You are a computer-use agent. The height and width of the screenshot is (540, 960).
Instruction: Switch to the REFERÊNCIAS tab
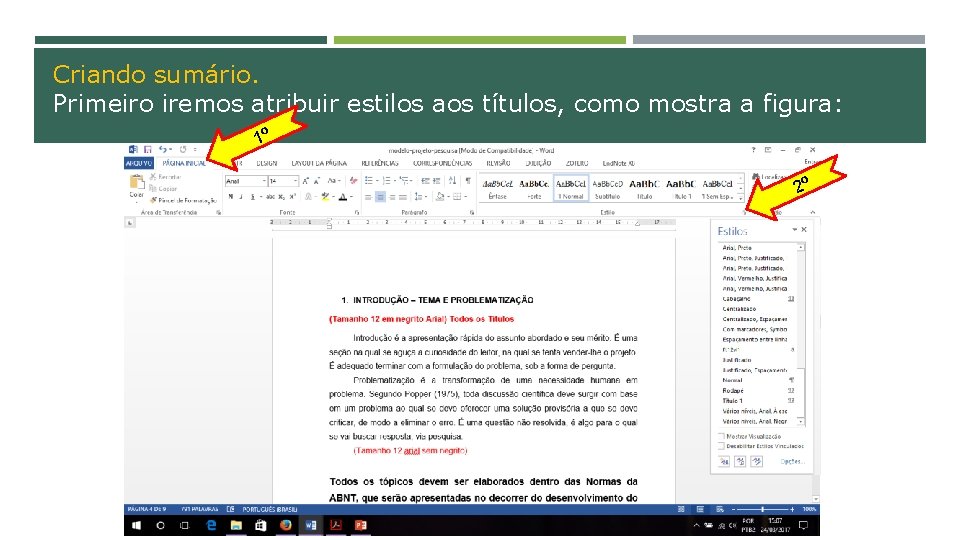click(380, 163)
